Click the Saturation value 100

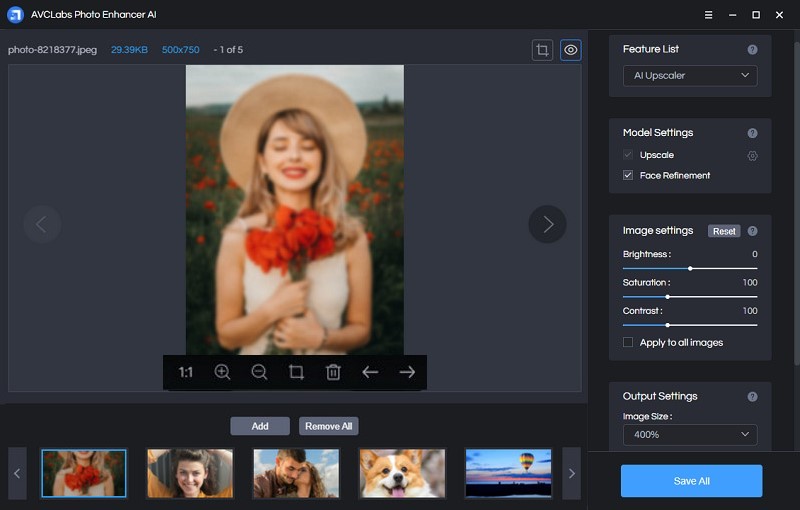click(750, 283)
